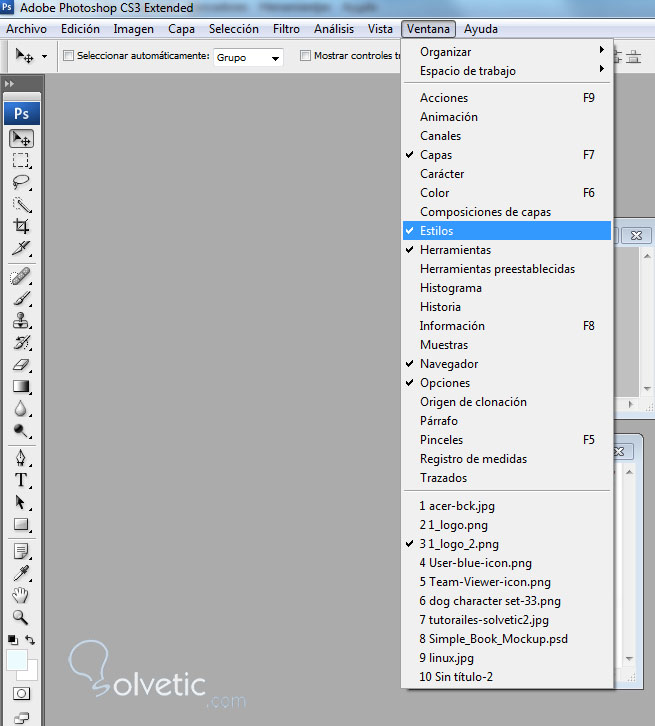Select the Magic Wand tool
This screenshot has width=655, height=726.
(21, 205)
